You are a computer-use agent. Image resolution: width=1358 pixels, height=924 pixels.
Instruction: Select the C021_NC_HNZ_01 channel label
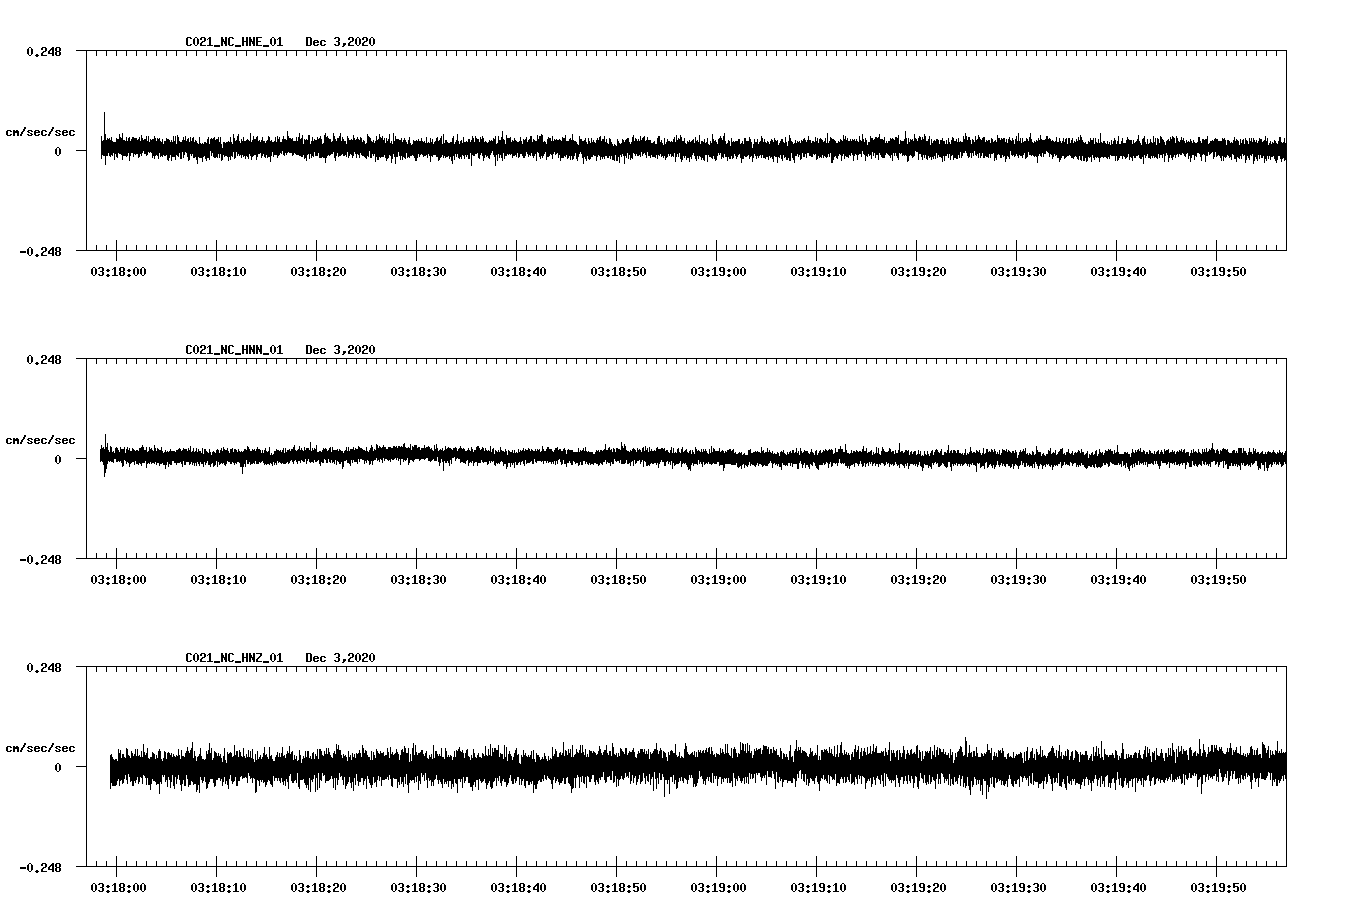tap(232, 656)
